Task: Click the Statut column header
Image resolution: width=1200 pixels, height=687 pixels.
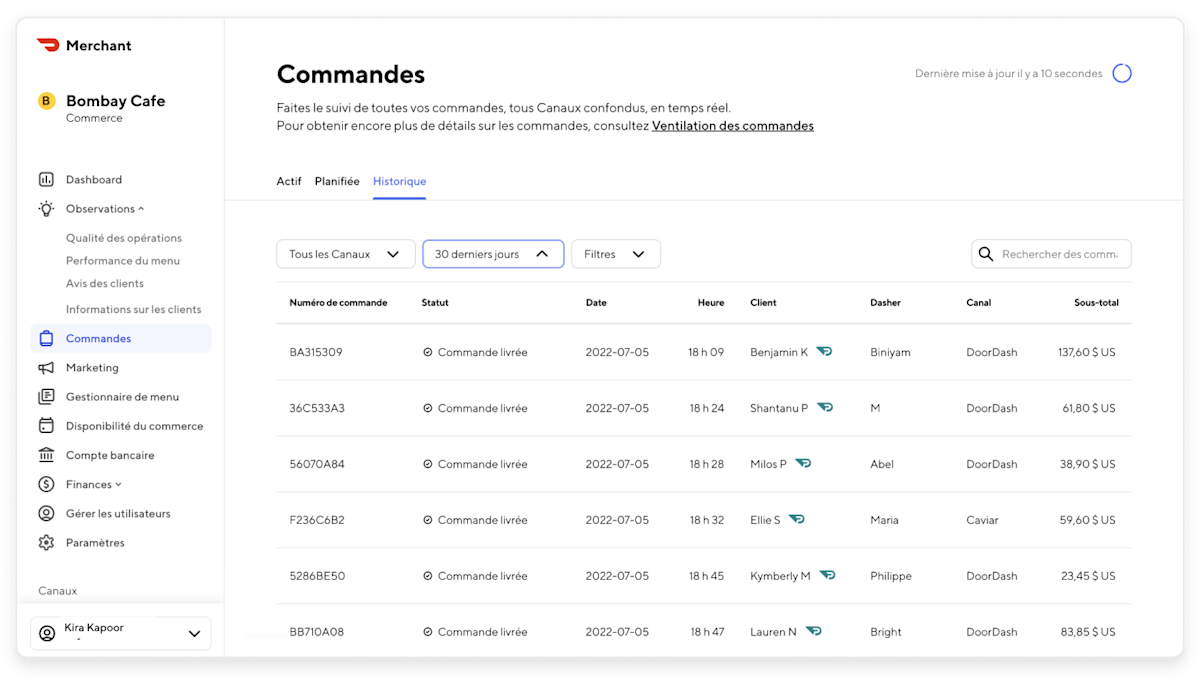Action: (435, 302)
